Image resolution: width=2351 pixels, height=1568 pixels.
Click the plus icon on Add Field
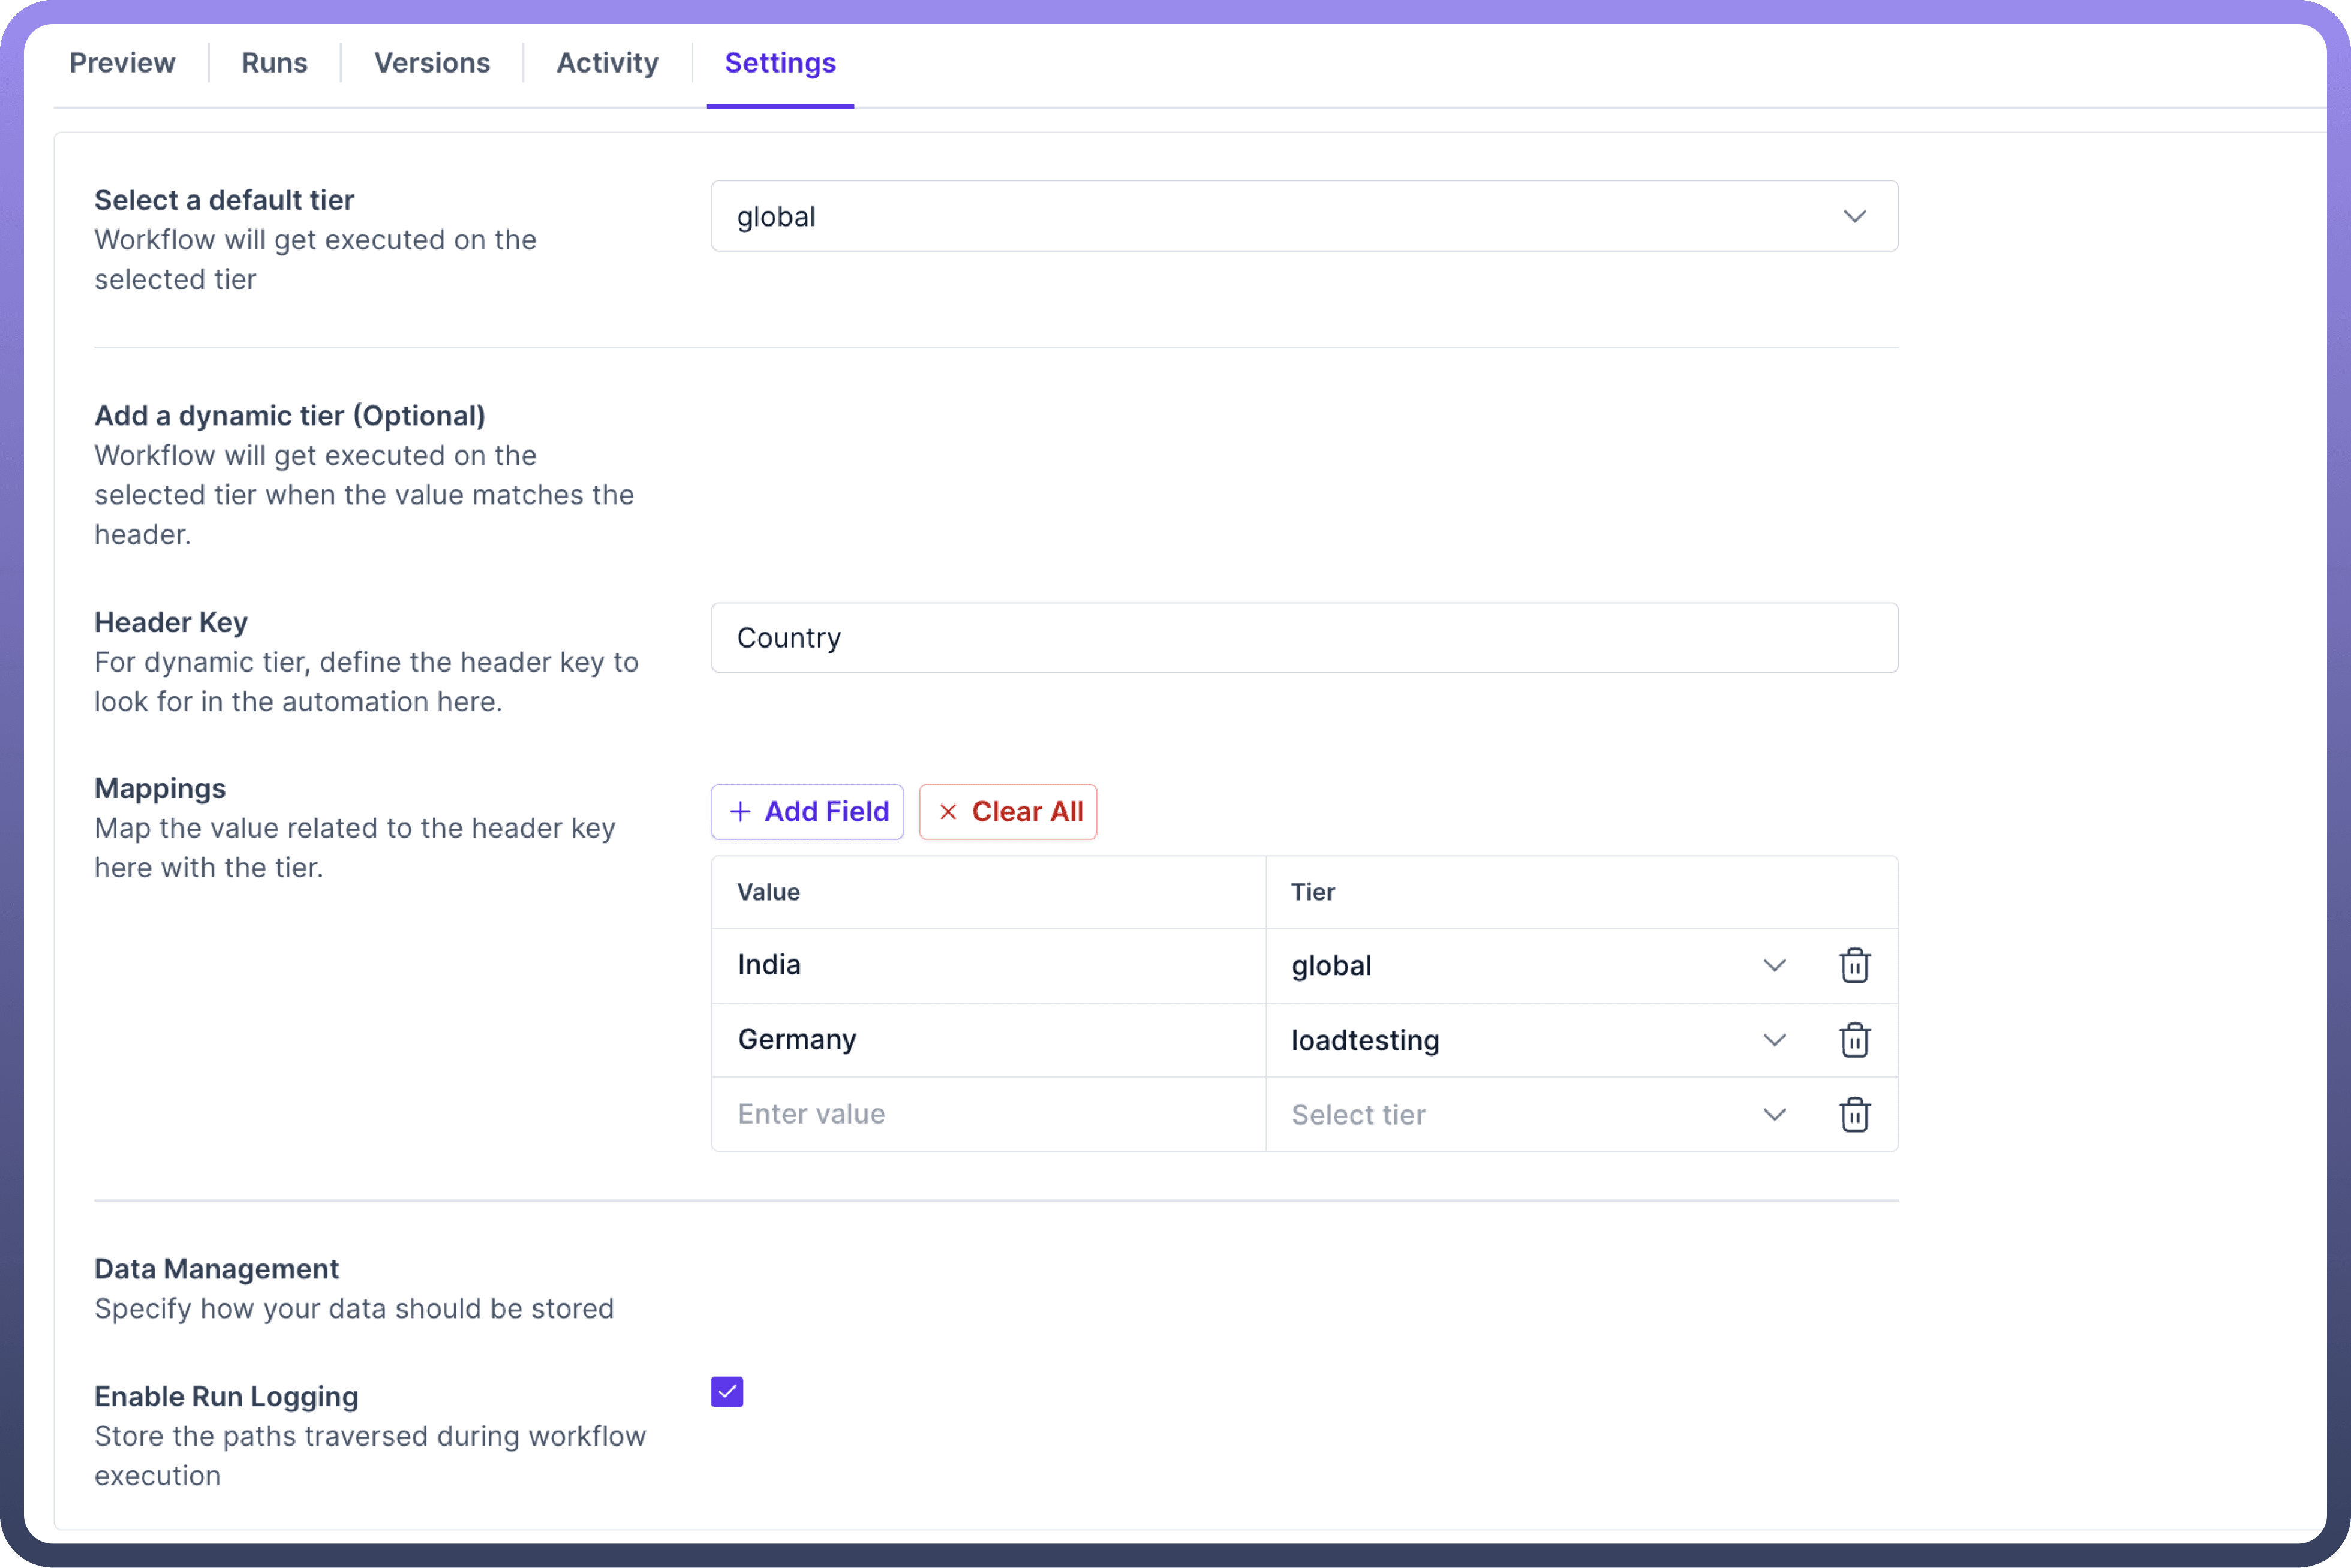pos(740,812)
